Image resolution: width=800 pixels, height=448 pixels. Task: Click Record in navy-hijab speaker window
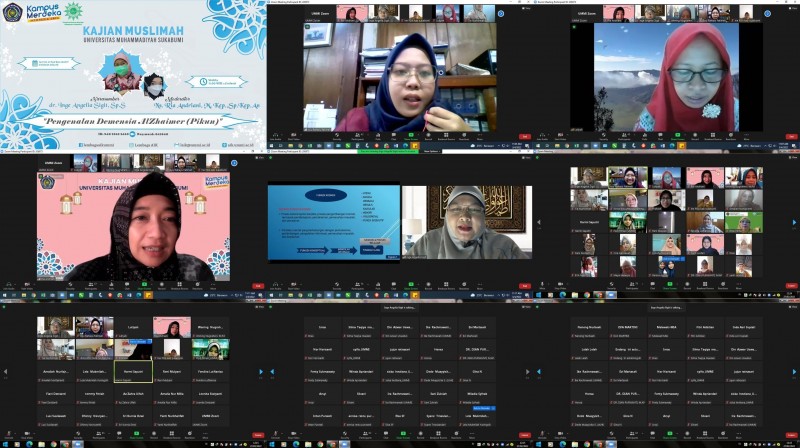[429, 137]
